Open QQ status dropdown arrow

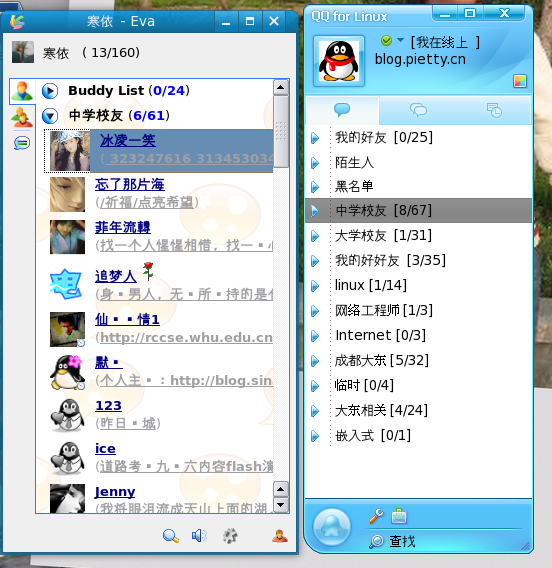(x=400, y=40)
